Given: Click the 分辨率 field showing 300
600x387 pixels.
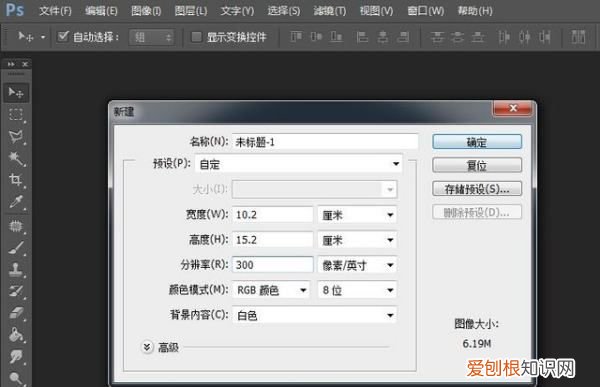Looking at the screenshot, I should (272, 265).
